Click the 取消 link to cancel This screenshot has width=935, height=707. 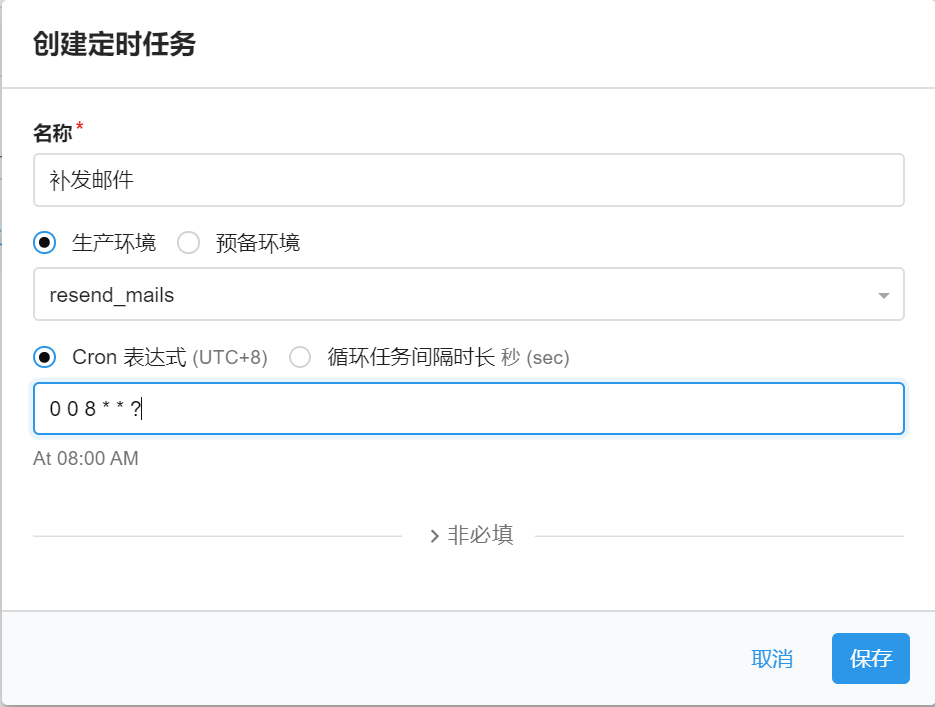coord(772,659)
